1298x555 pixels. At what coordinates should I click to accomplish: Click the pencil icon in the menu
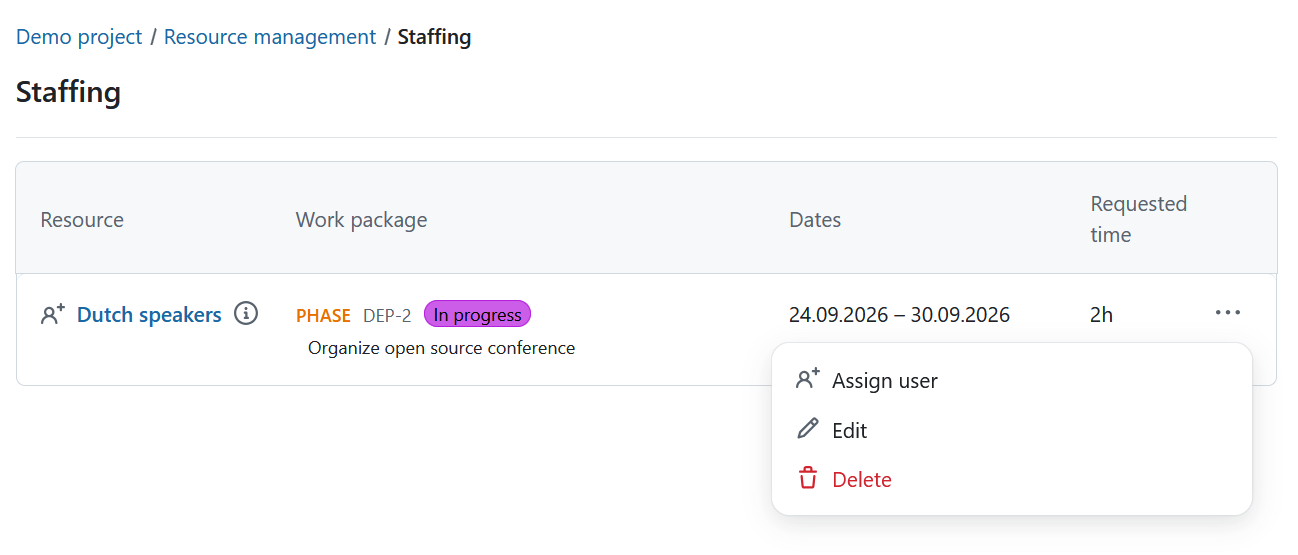(x=807, y=429)
